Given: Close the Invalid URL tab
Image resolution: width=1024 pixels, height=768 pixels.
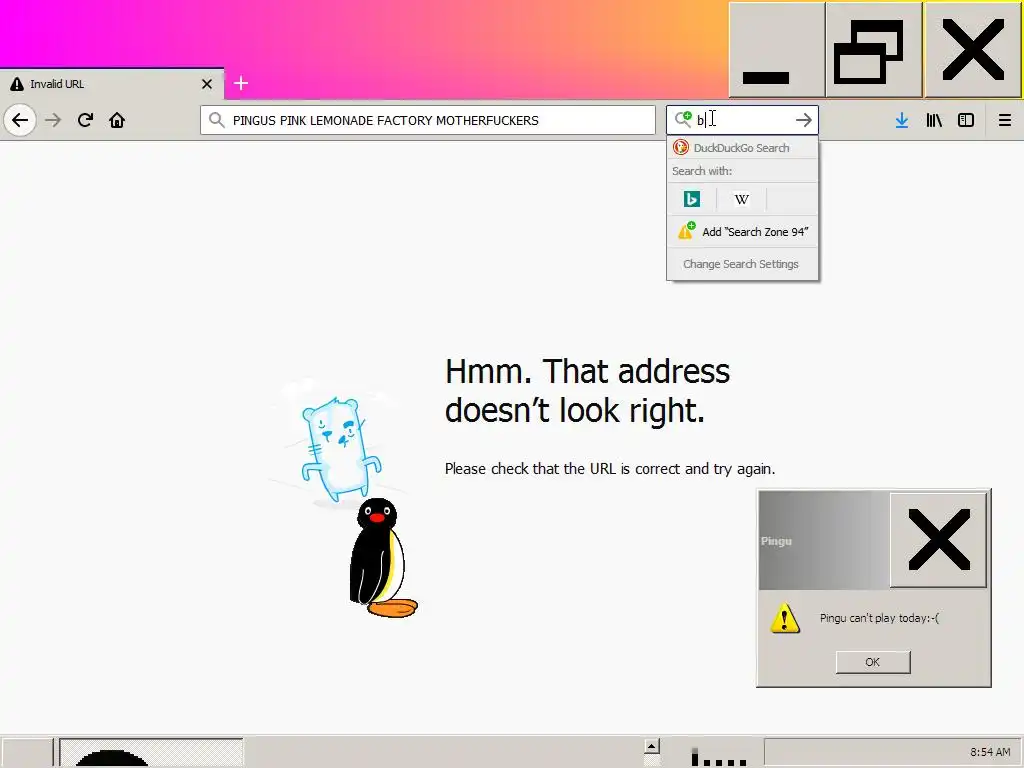Looking at the screenshot, I should [206, 84].
